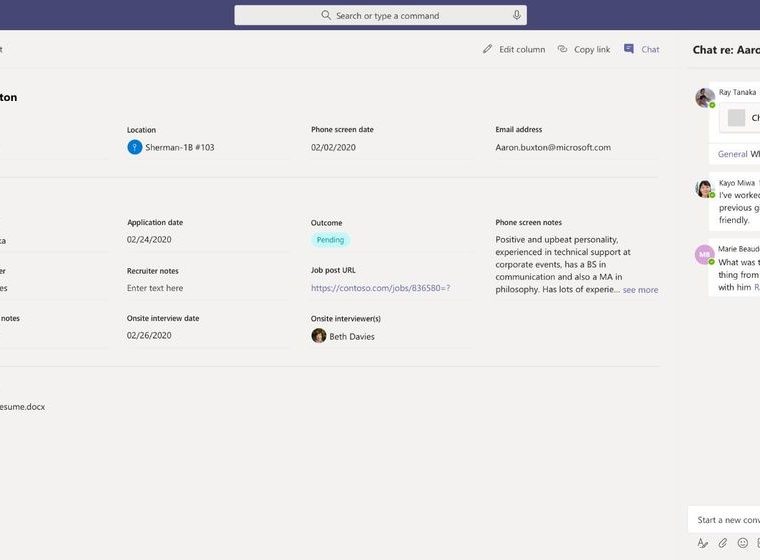This screenshot has height=560, width=760.
Task: Click the Format text icon below compose box
Action: (x=703, y=543)
